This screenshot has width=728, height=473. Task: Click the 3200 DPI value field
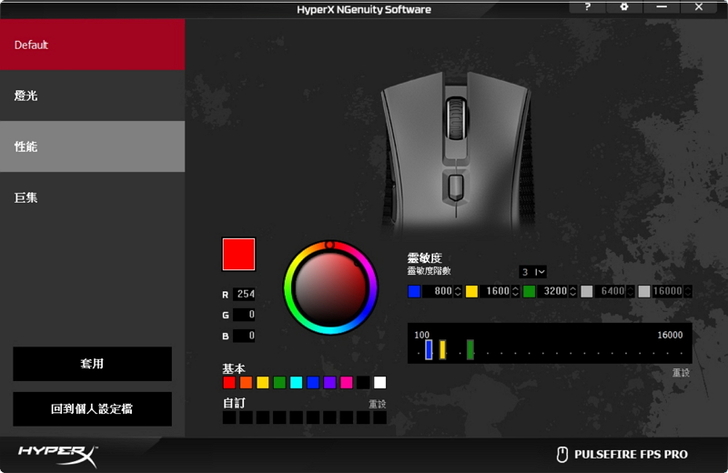coord(553,291)
